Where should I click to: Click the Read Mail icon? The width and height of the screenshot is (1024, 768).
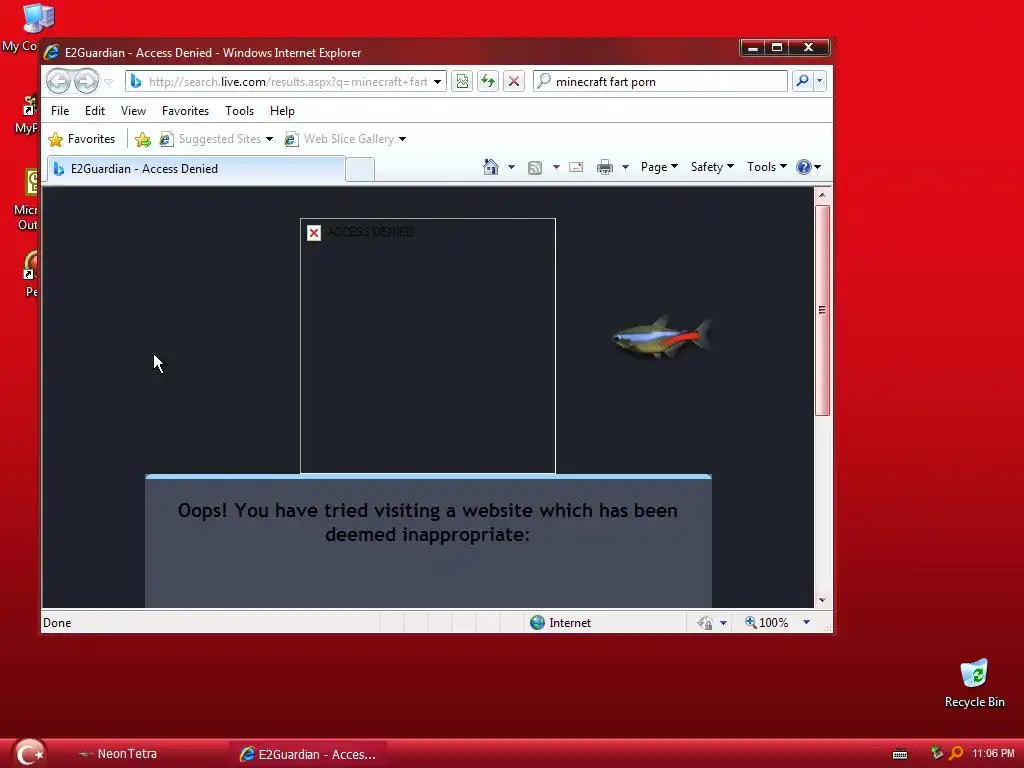click(576, 167)
